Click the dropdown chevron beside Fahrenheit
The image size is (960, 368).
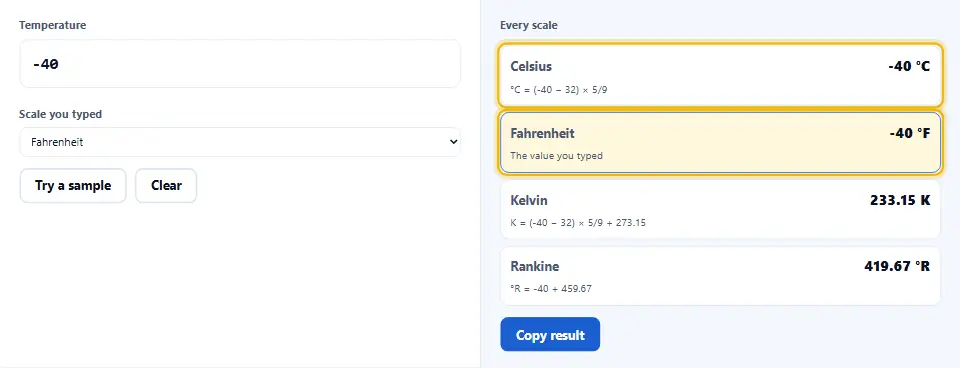(x=453, y=142)
